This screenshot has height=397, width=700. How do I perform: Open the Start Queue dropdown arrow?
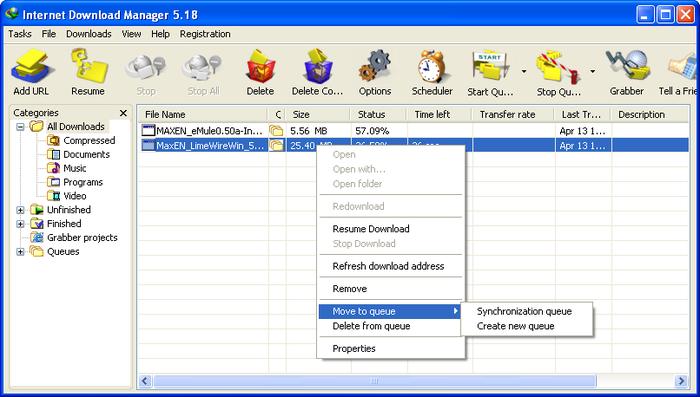(x=524, y=71)
